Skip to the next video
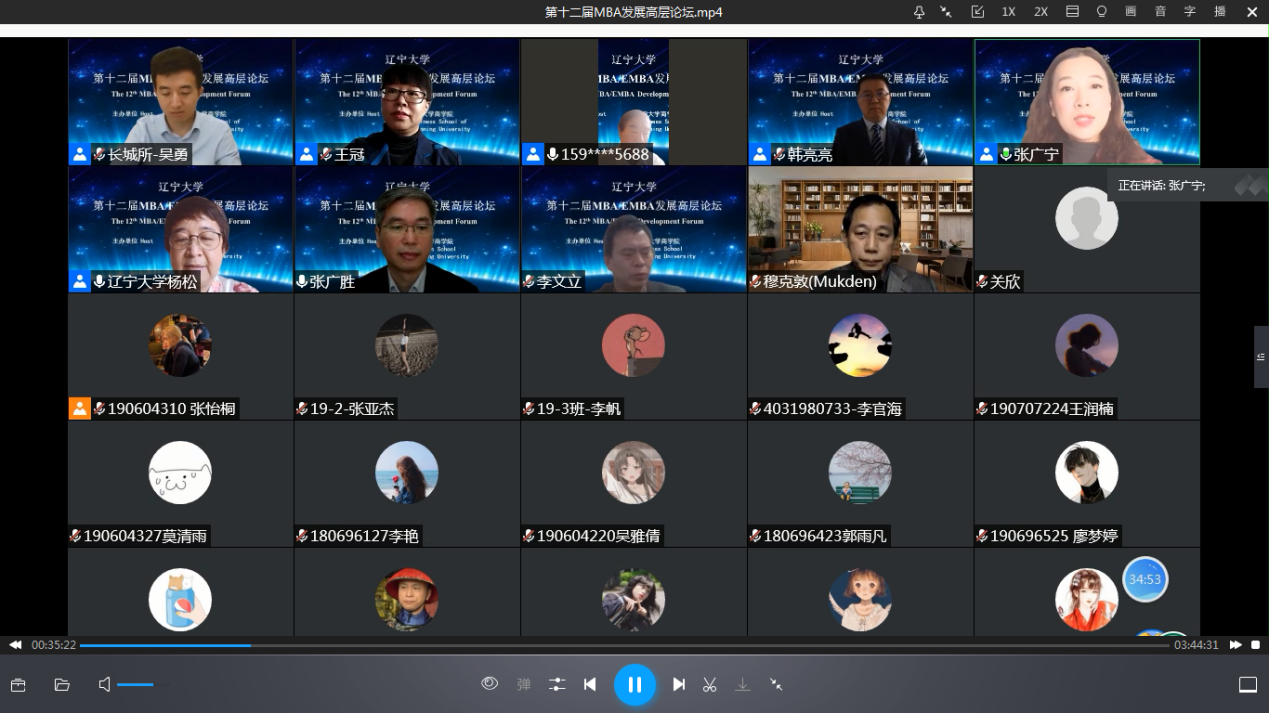Screen dimensions: 1269x713 pyautogui.click(x=679, y=685)
